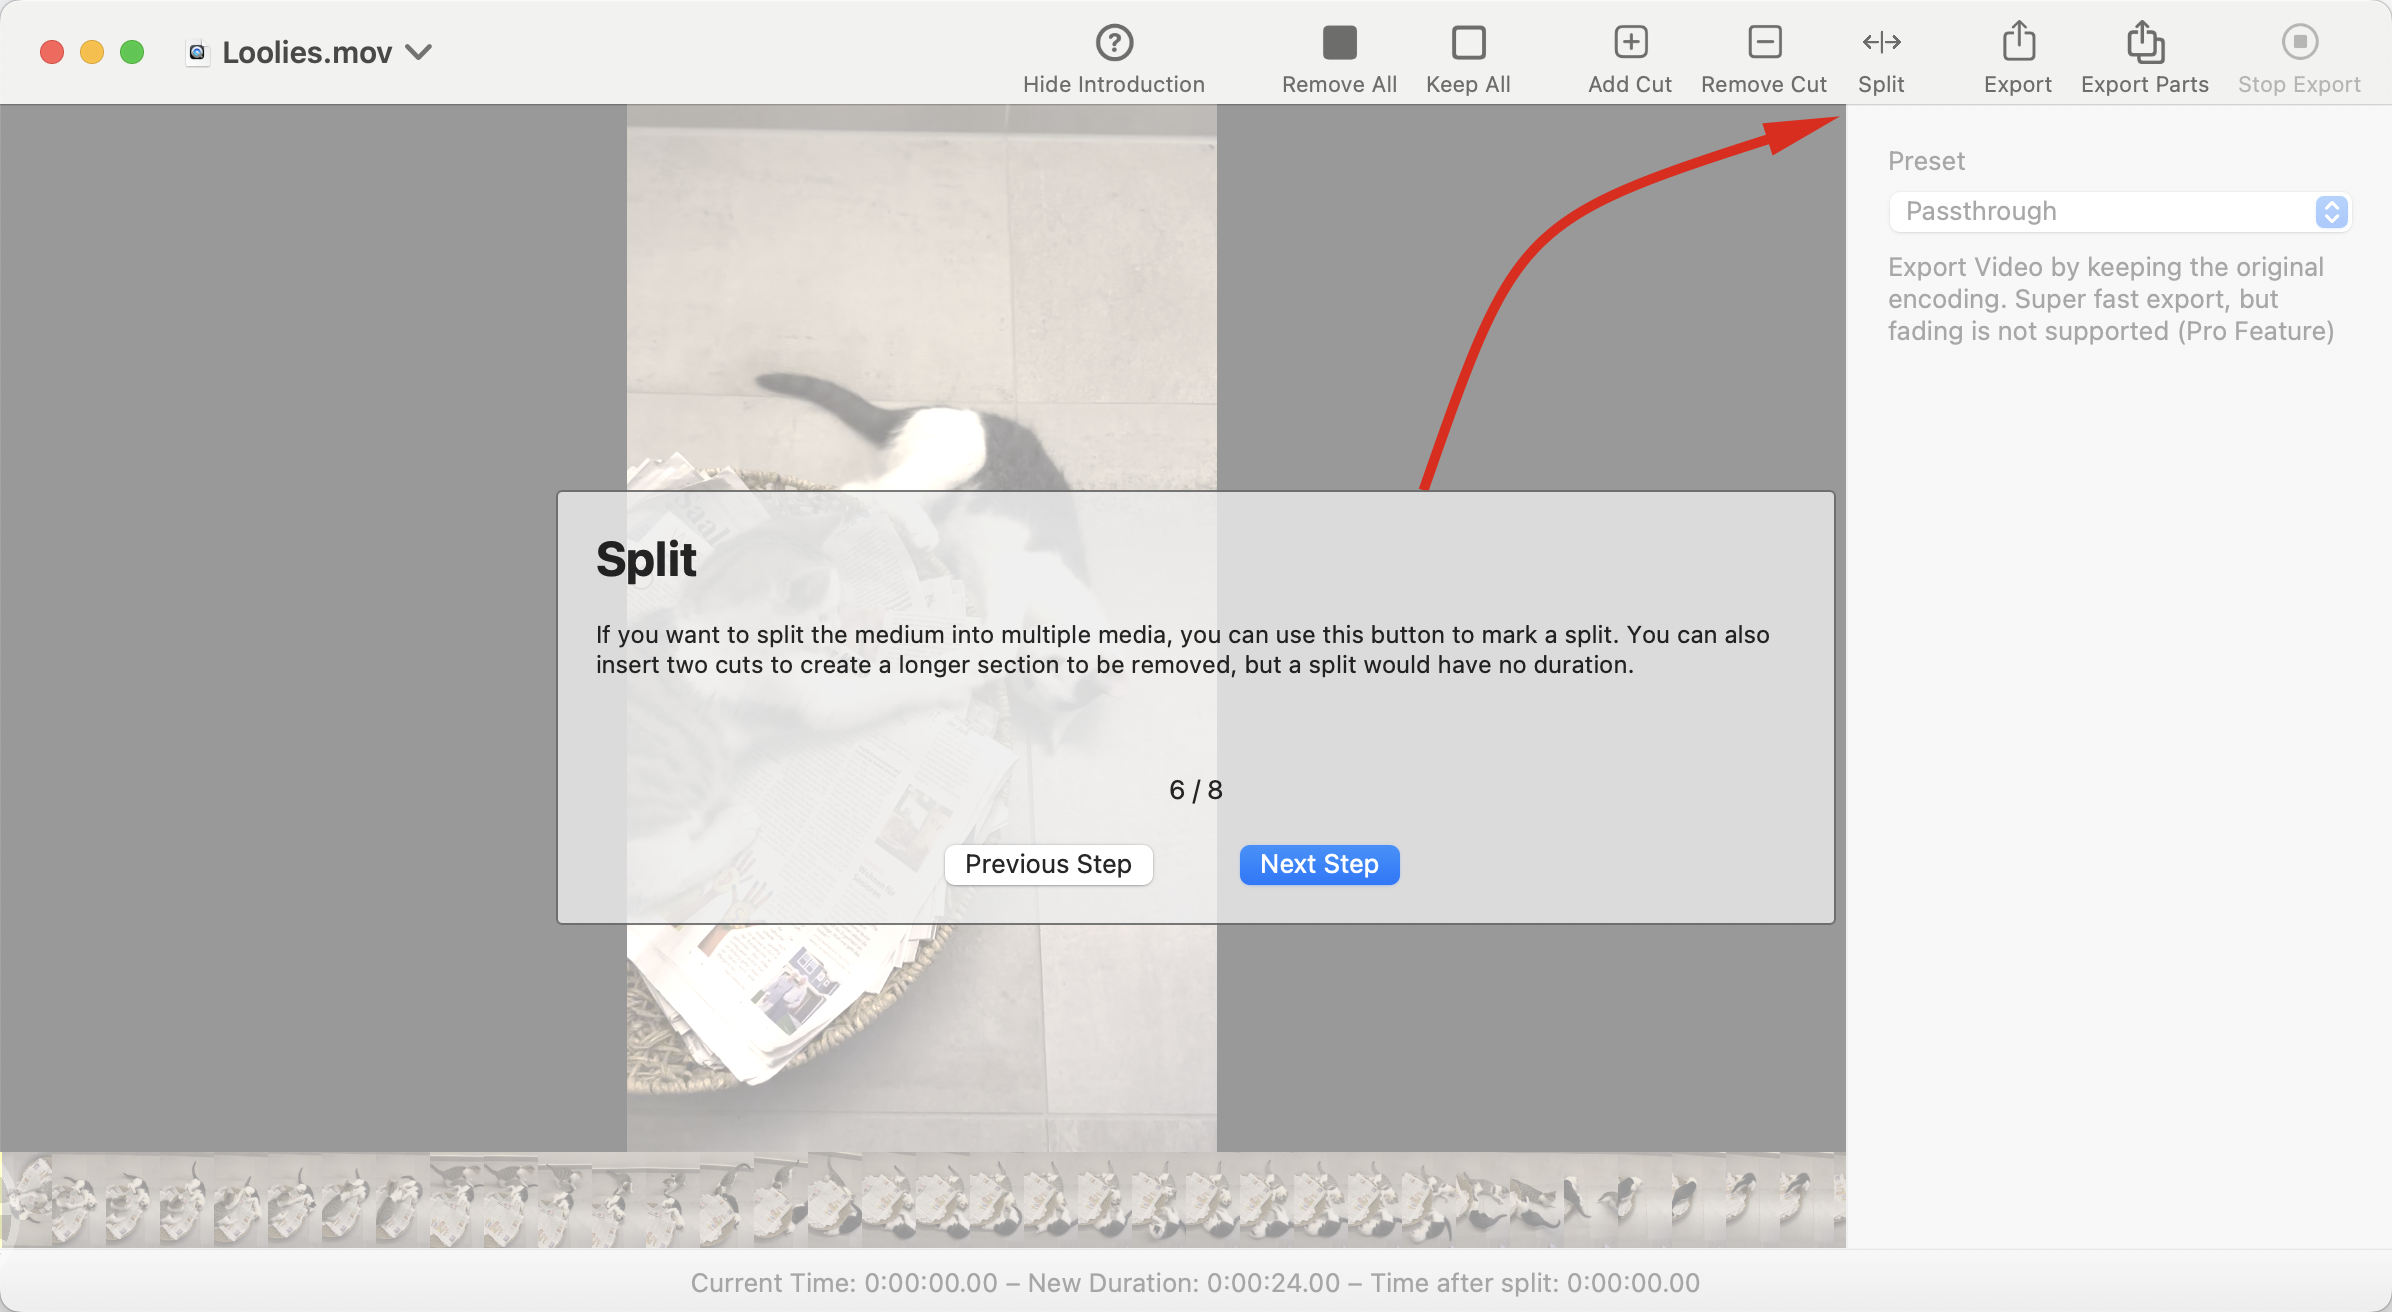Viewport: 2392px width, 1312px height.
Task: Go back with Previous Step button
Action: coord(1048,864)
